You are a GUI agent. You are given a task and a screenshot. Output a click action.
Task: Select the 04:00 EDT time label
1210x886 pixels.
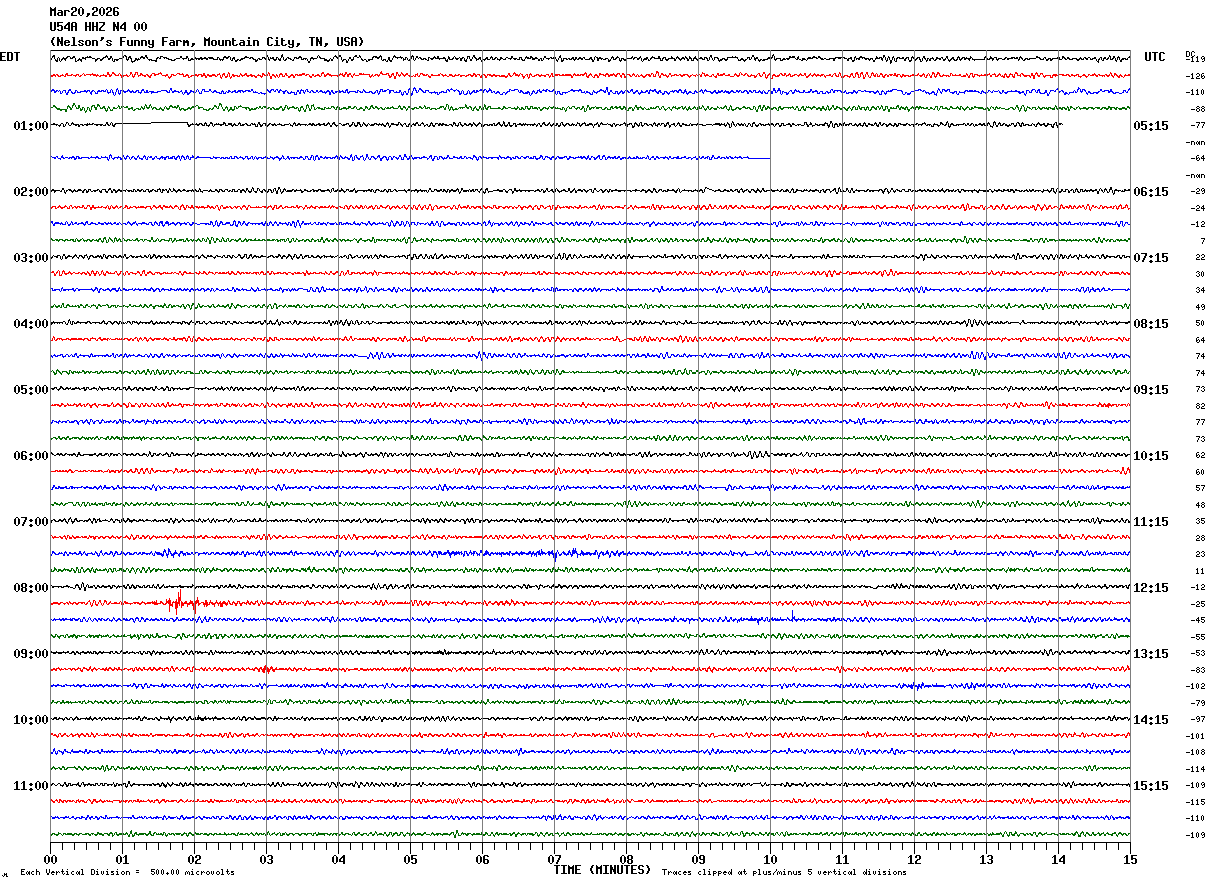pyautogui.click(x=31, y=324)
